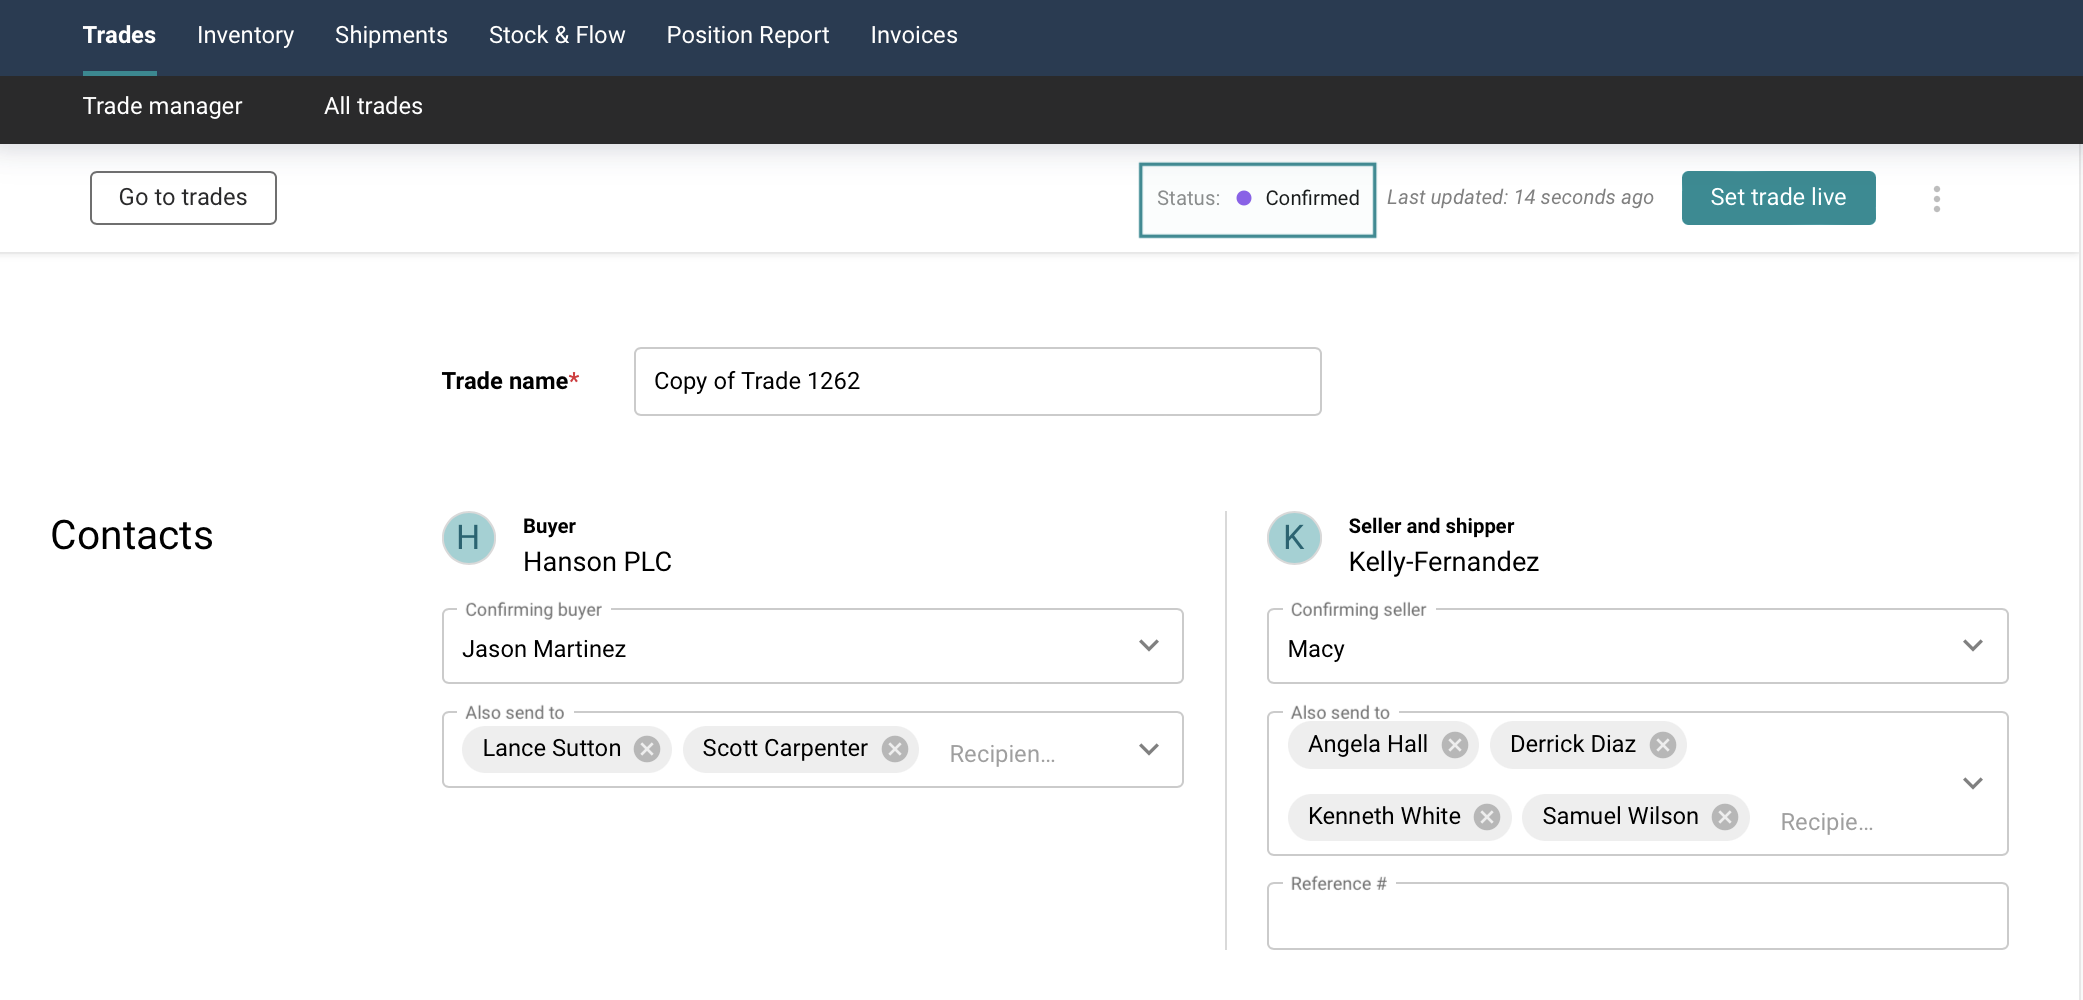
Task: Open buyer Also send to dropdown arrow
Action: point(1148,750)
